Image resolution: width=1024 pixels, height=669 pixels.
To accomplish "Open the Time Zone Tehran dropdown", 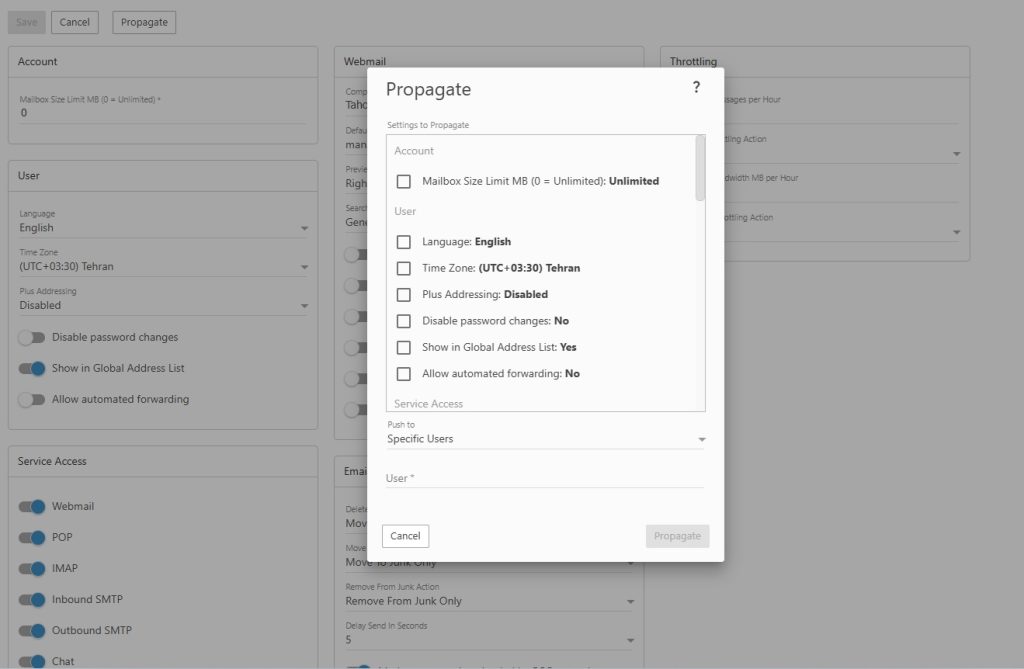I will [x=163, y=267].
